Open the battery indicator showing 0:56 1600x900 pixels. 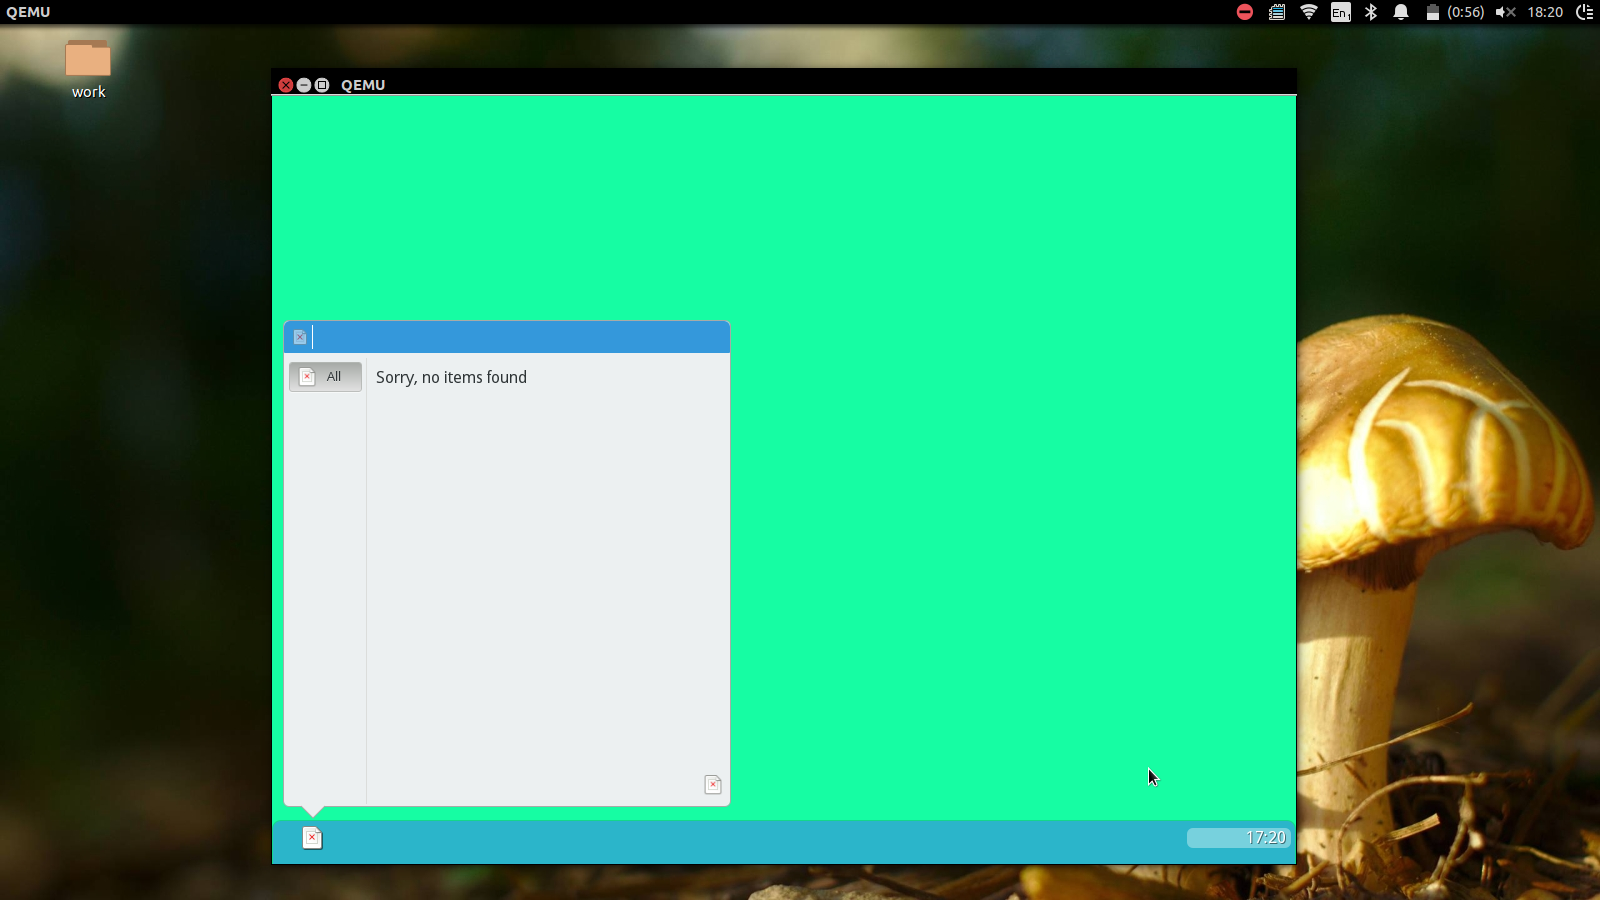coord(1455,12)
